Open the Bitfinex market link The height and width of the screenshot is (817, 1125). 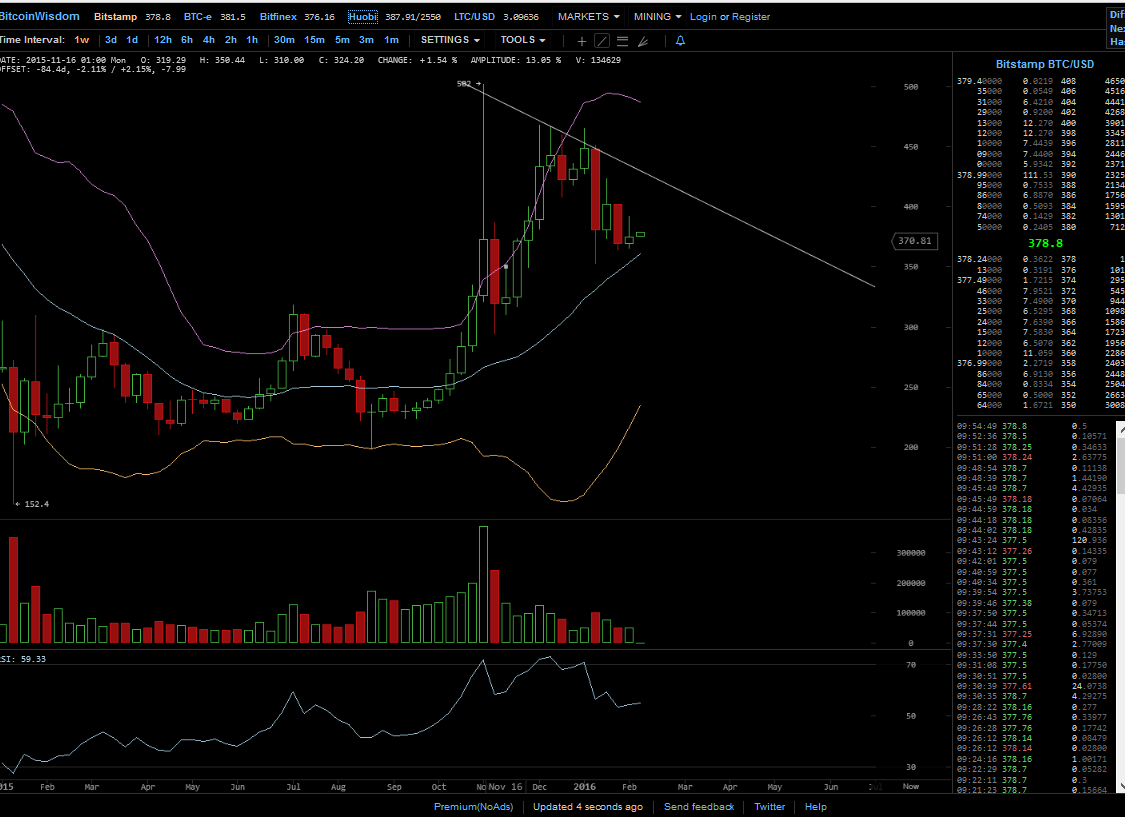[278, 16]
